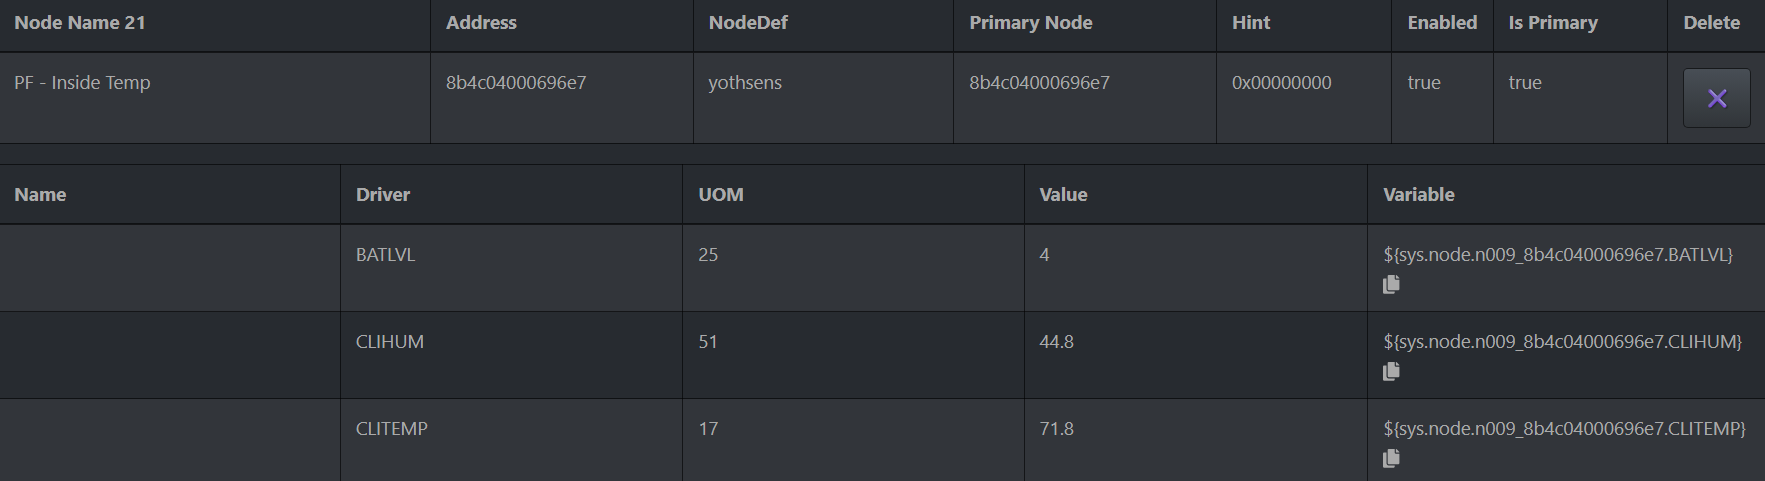Click the Value column header
Viewport: 1765px width, 481px height.
coord(1063,195)
